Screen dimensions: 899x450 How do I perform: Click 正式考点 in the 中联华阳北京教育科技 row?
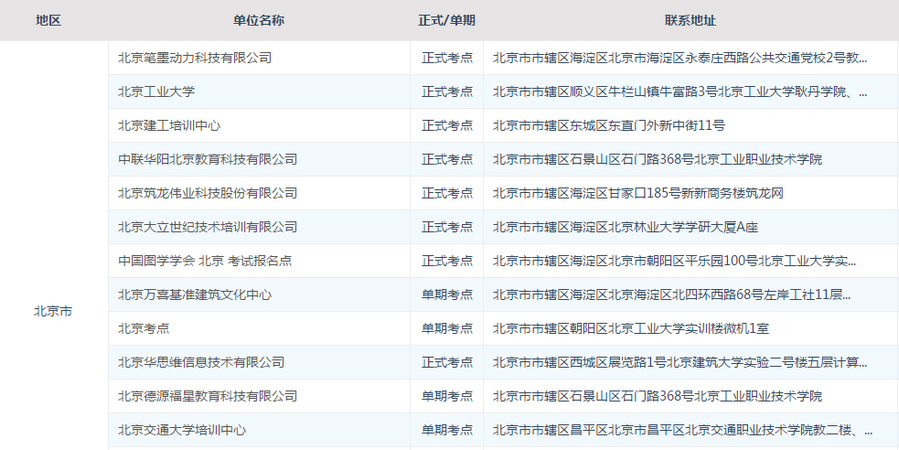pyautogui.click(x=447, y=159)
